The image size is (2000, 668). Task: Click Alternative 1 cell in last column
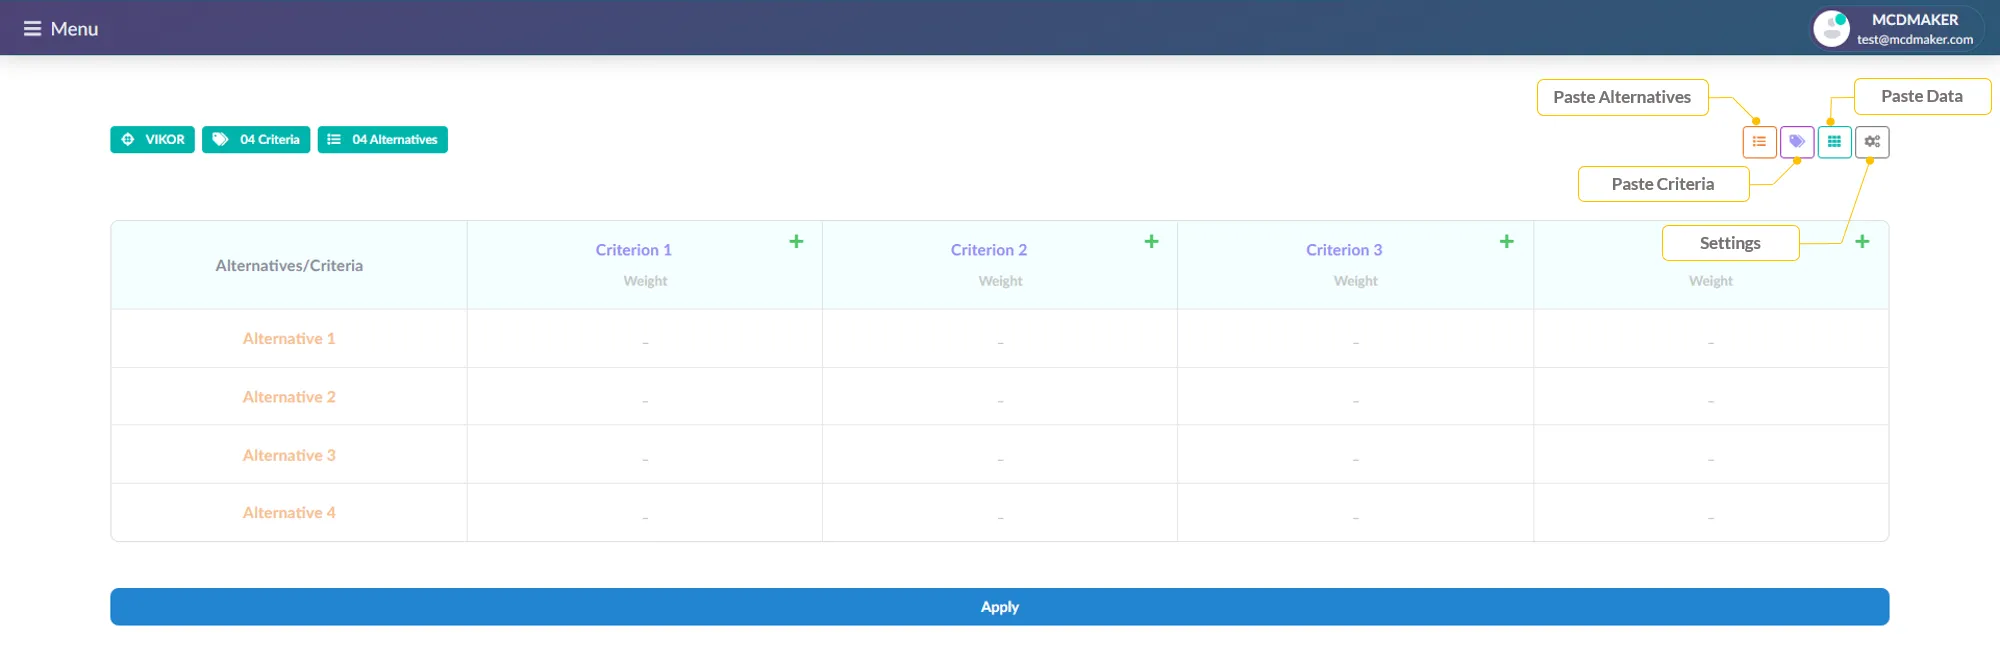1711,339
